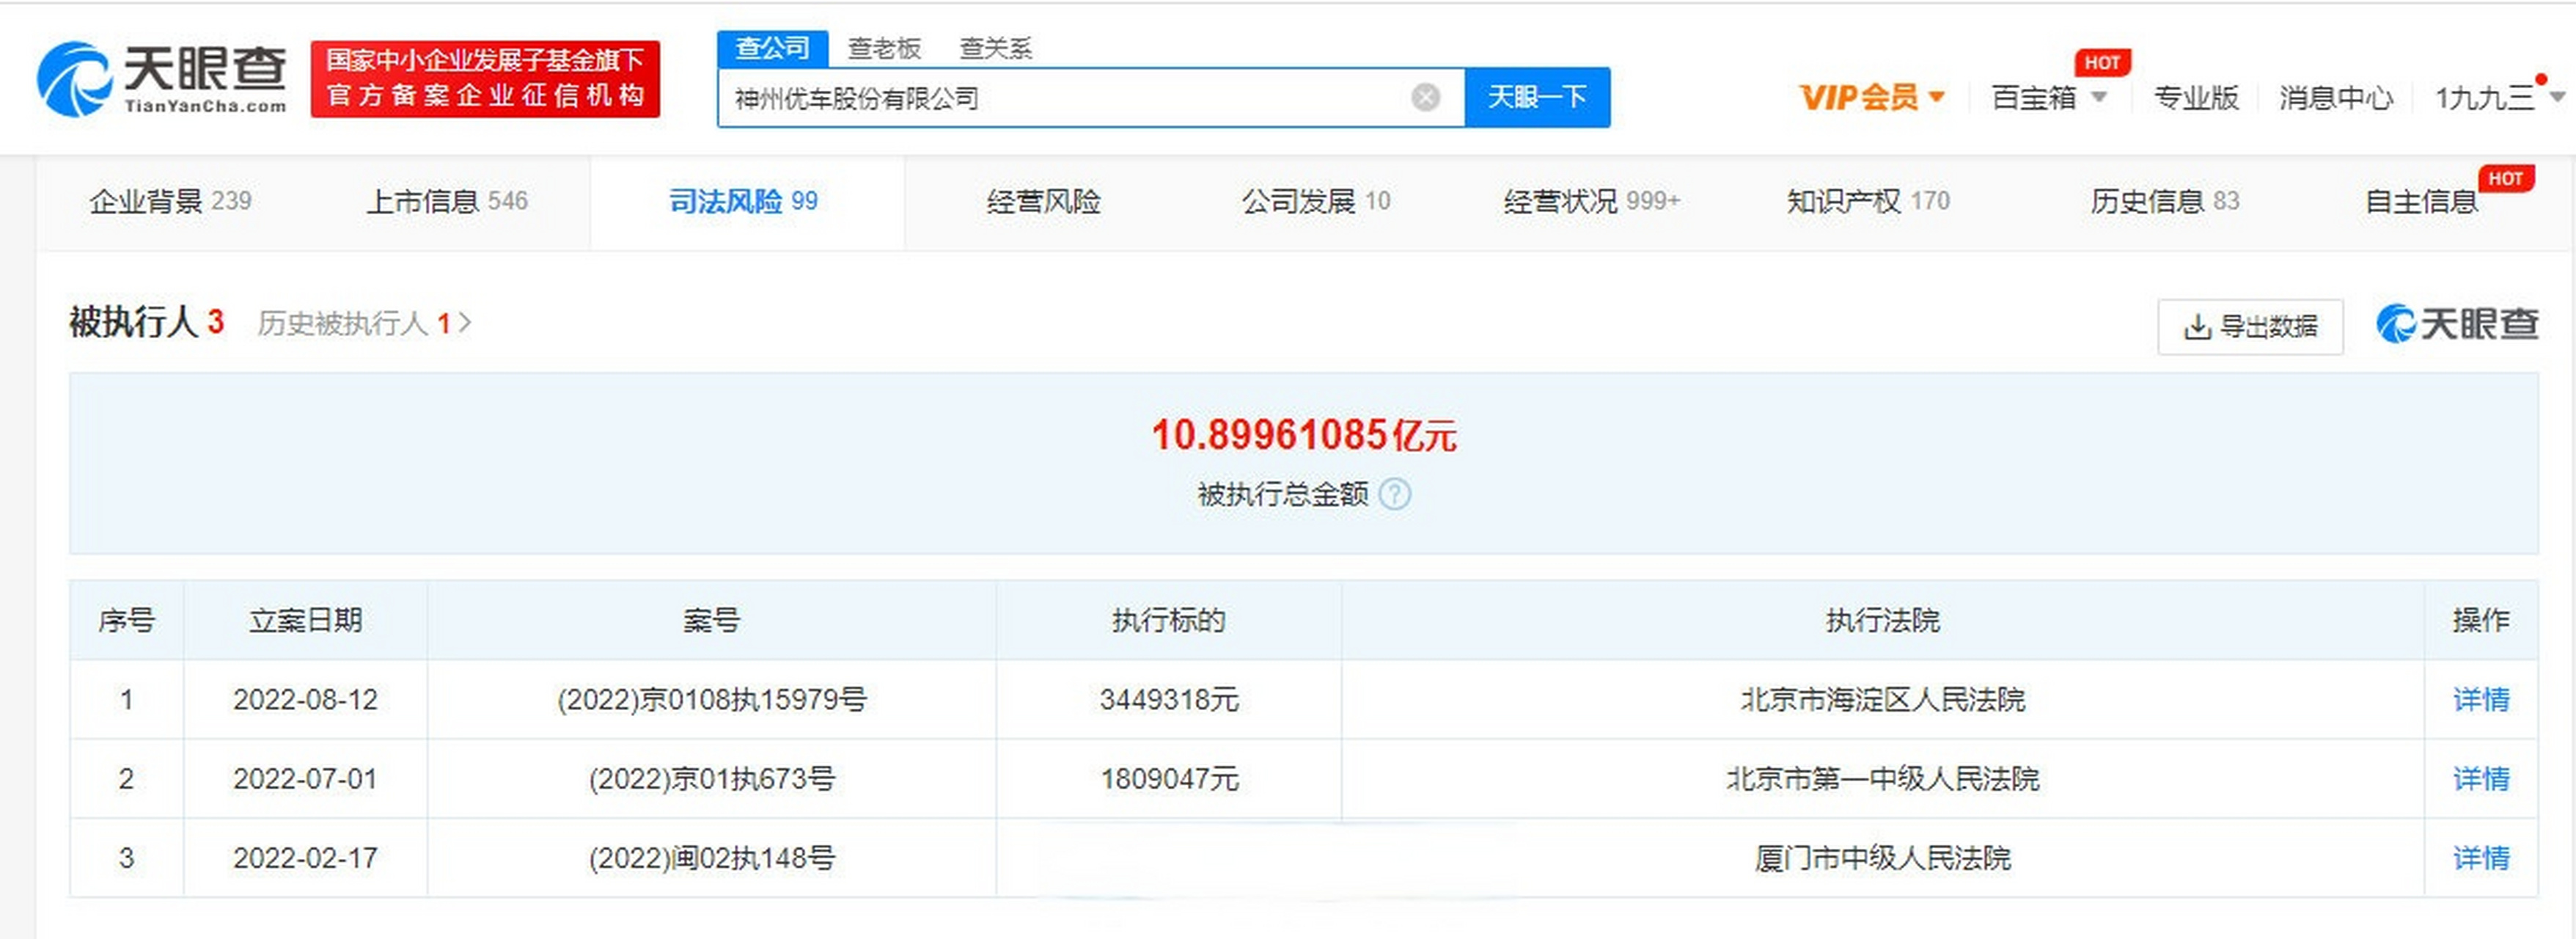Select case number (2022)闽02执148号
The image size is (2576, 939).
click(712, 858)
